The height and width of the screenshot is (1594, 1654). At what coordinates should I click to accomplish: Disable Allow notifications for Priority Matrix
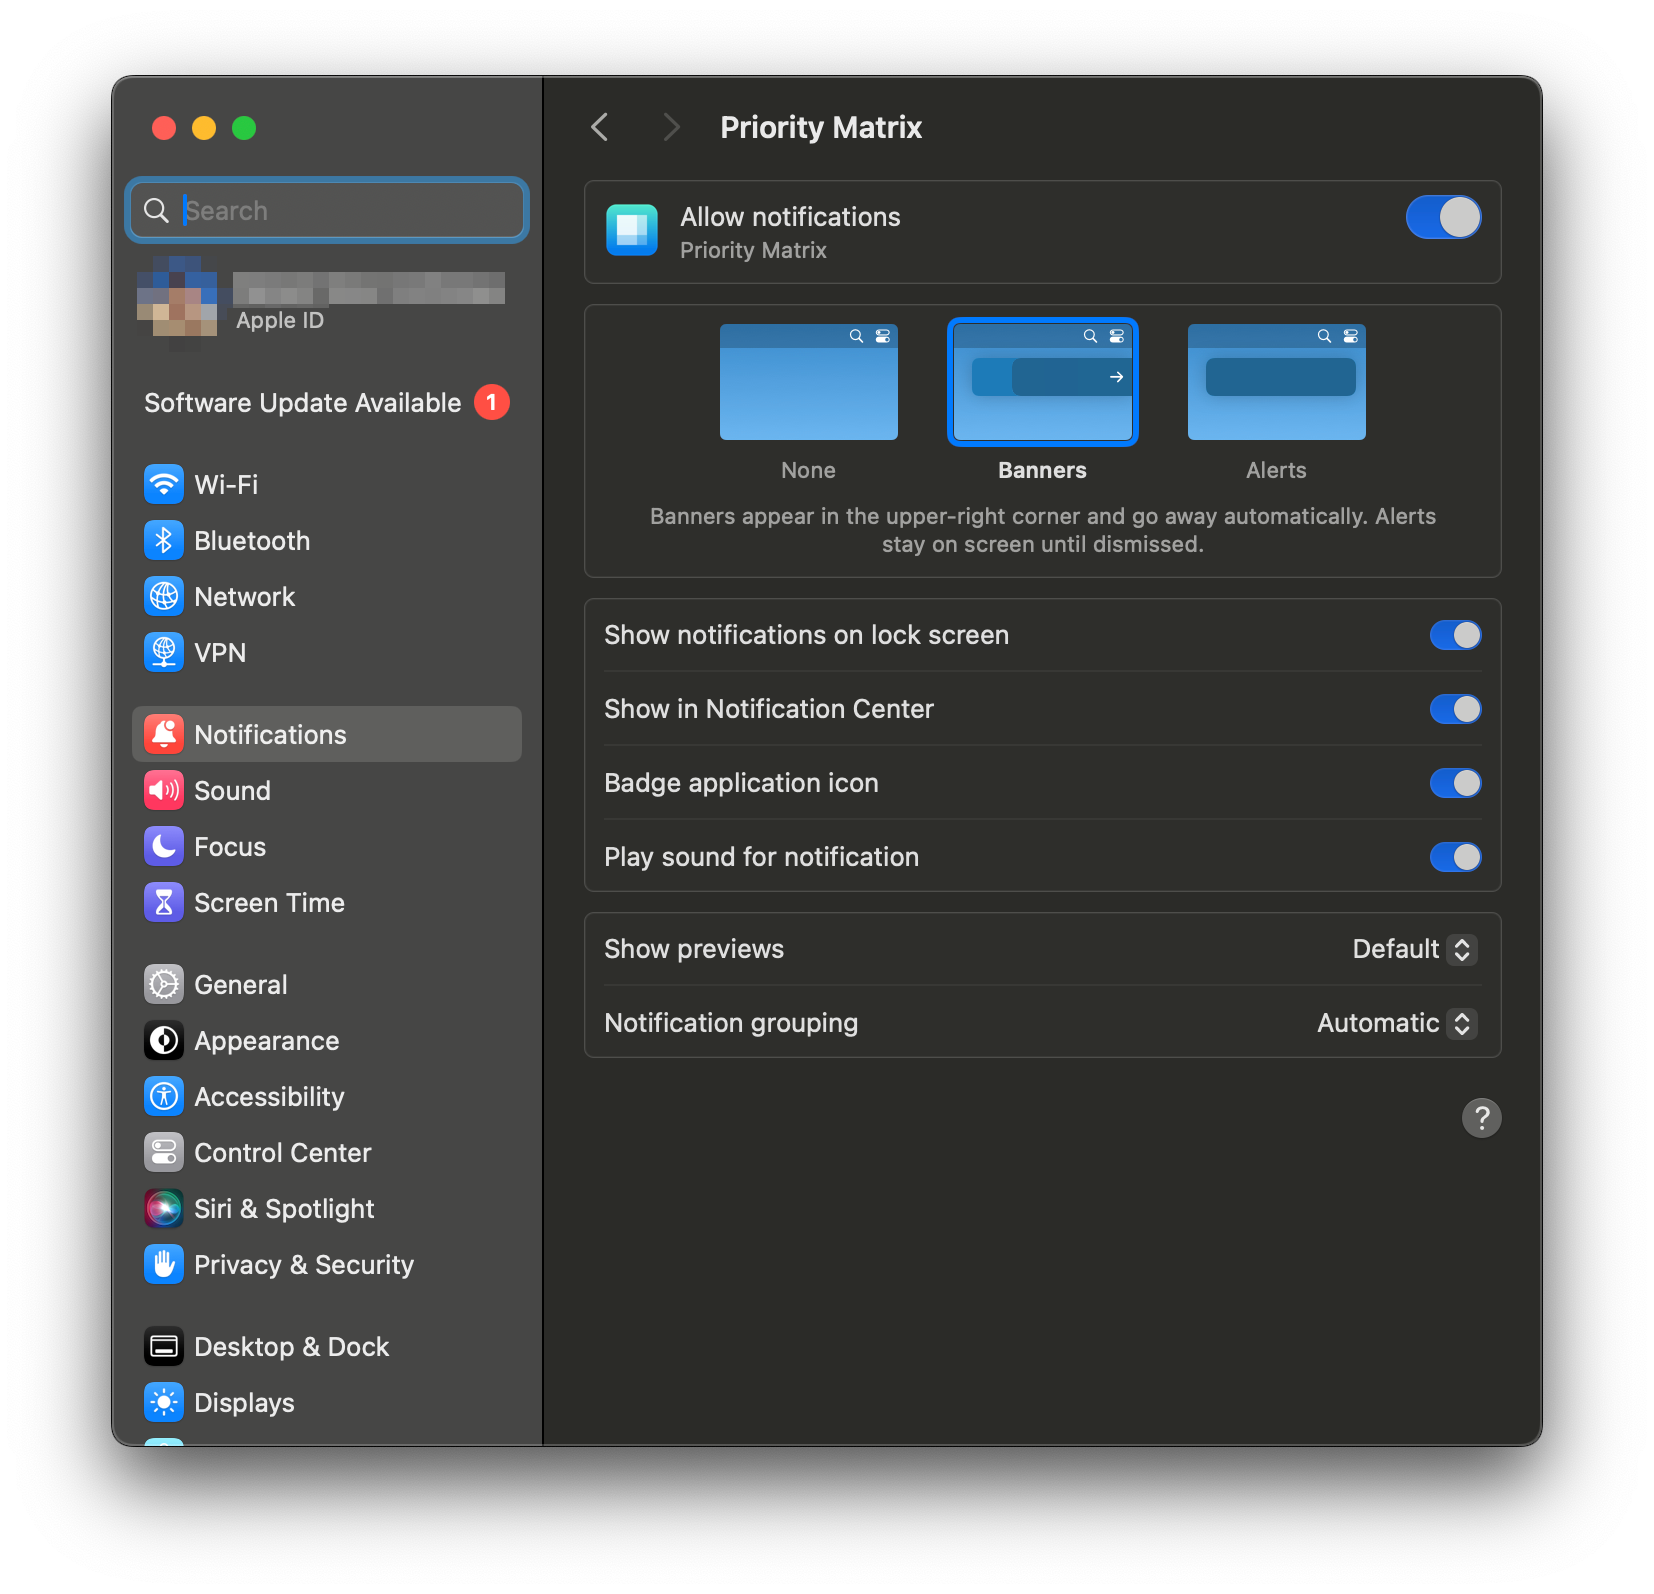(1443, 217)
